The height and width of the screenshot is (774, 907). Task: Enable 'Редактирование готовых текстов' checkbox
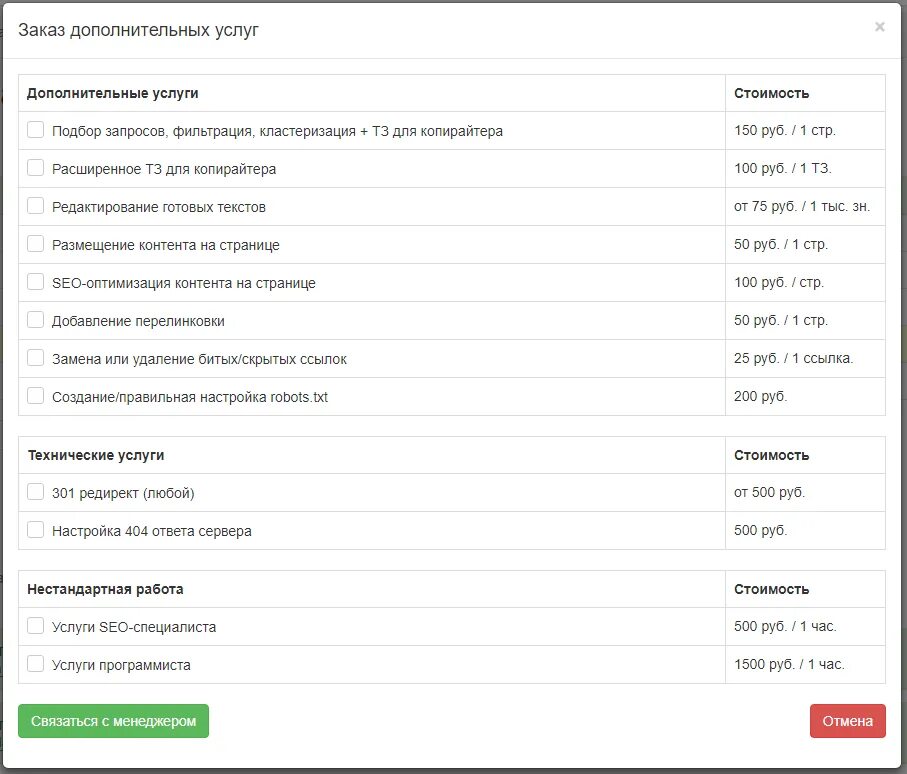coord(35,206)
